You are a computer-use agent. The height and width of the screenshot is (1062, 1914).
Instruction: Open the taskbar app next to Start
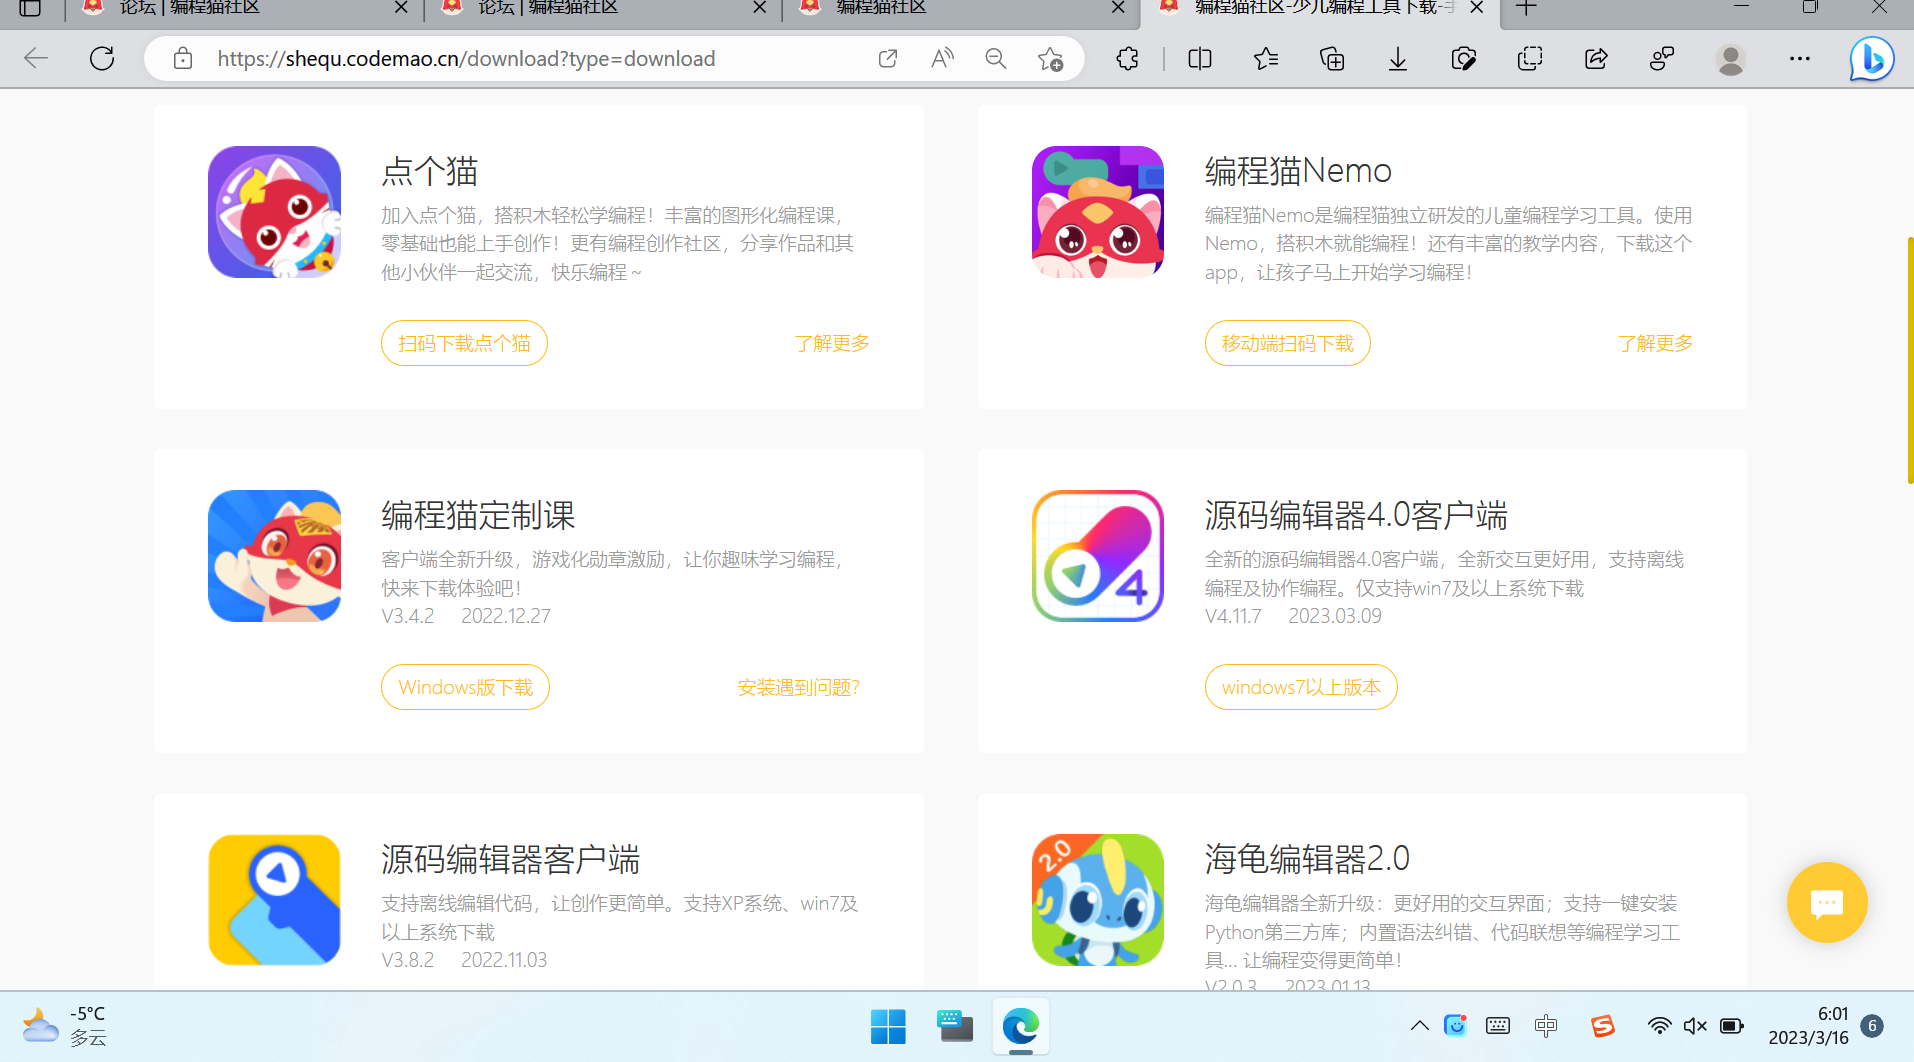[x=955, y=1027]
